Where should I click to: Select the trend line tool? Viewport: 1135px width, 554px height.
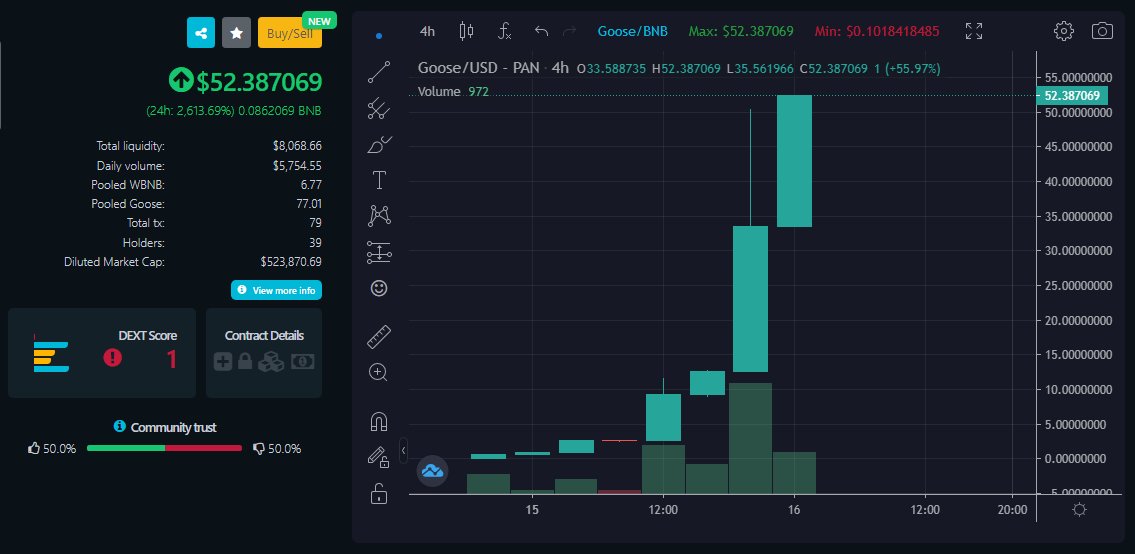379,72
